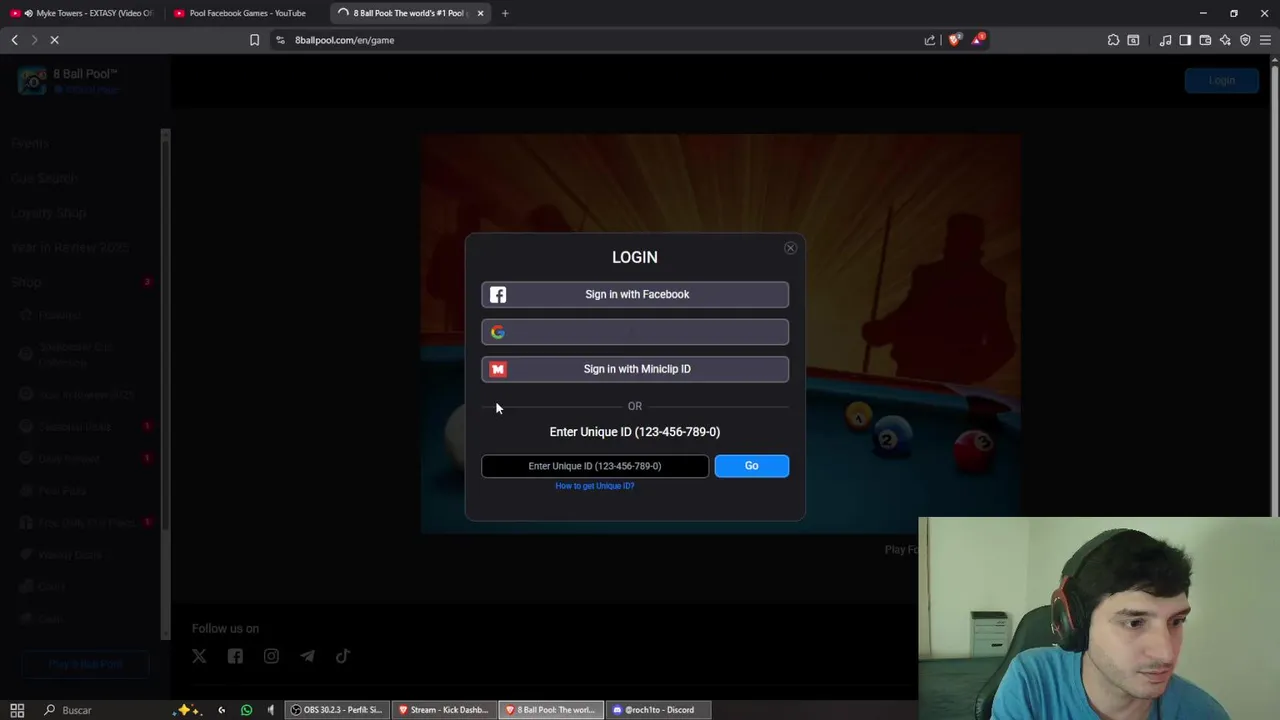Click the 8 Ball Pool logo in the sidebar
1280x720 pixels.
[32, 80]
